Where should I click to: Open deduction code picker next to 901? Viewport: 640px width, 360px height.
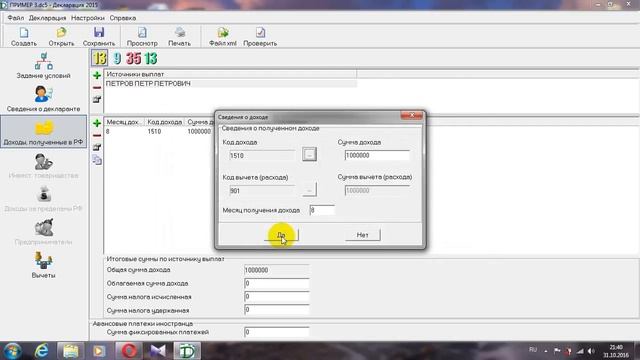coord(309,190)
